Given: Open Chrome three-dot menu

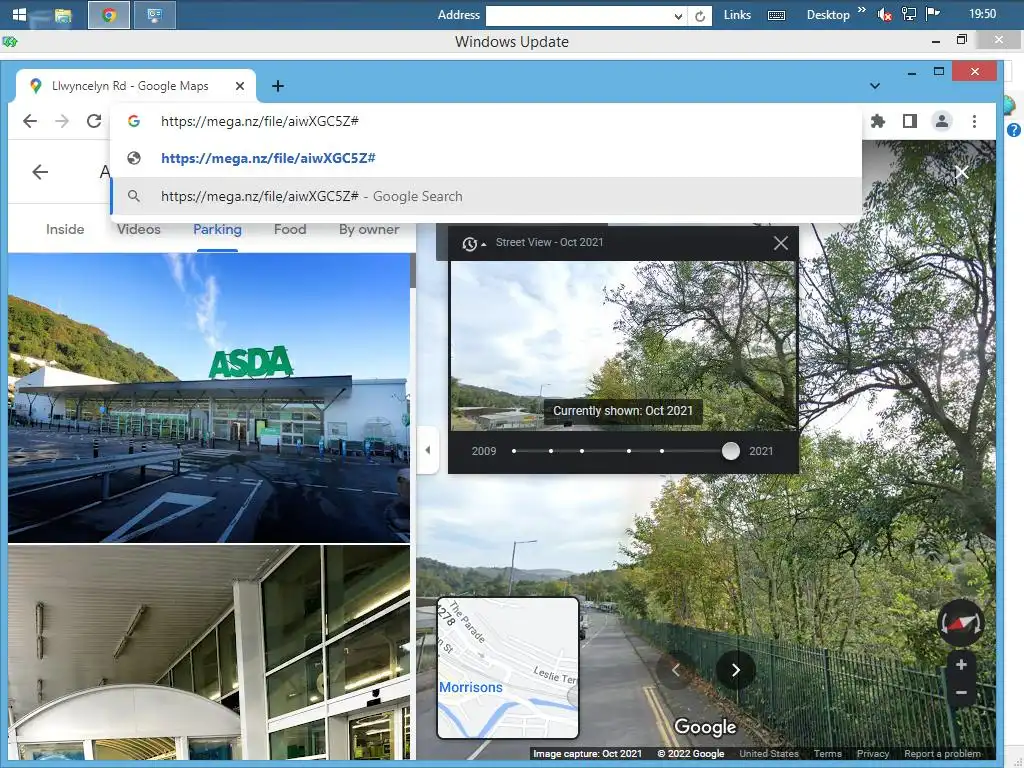Looking at the screenshot, I should tap(974, 121).
